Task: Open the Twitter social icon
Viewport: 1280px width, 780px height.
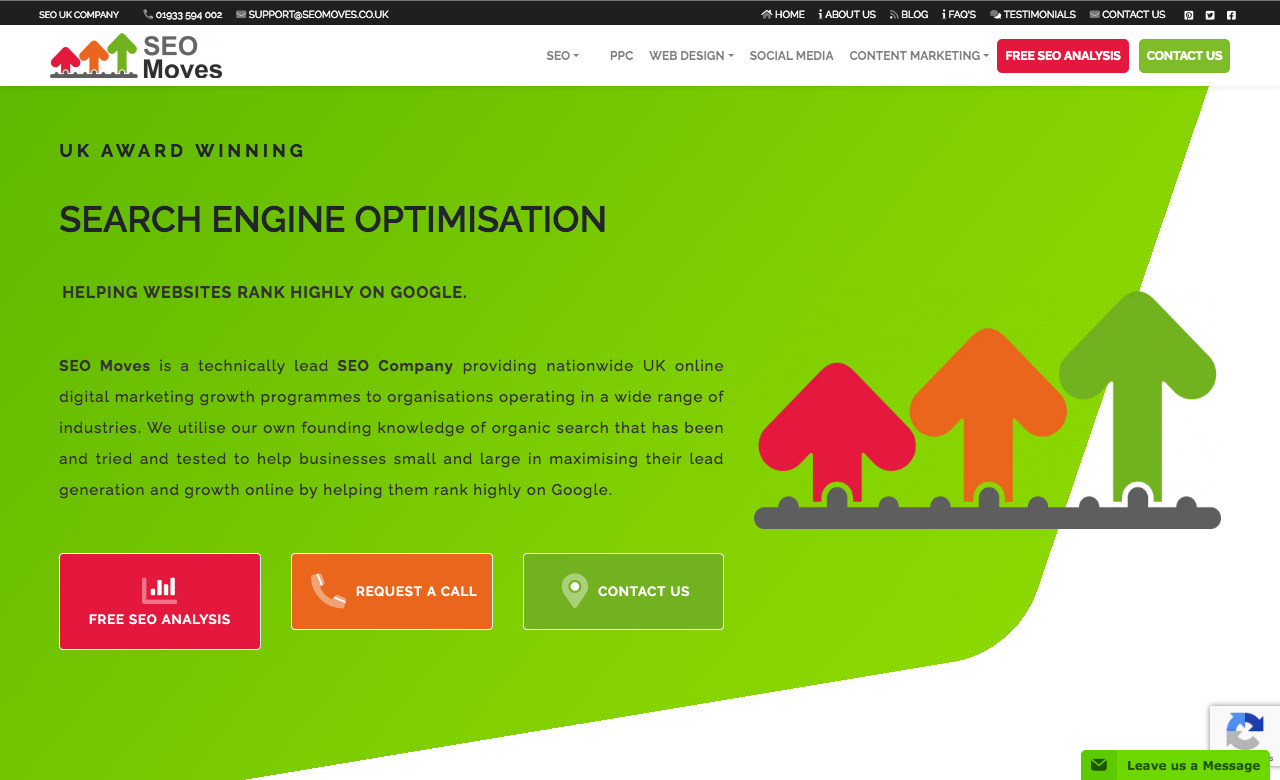Action: coord(1210,15)
